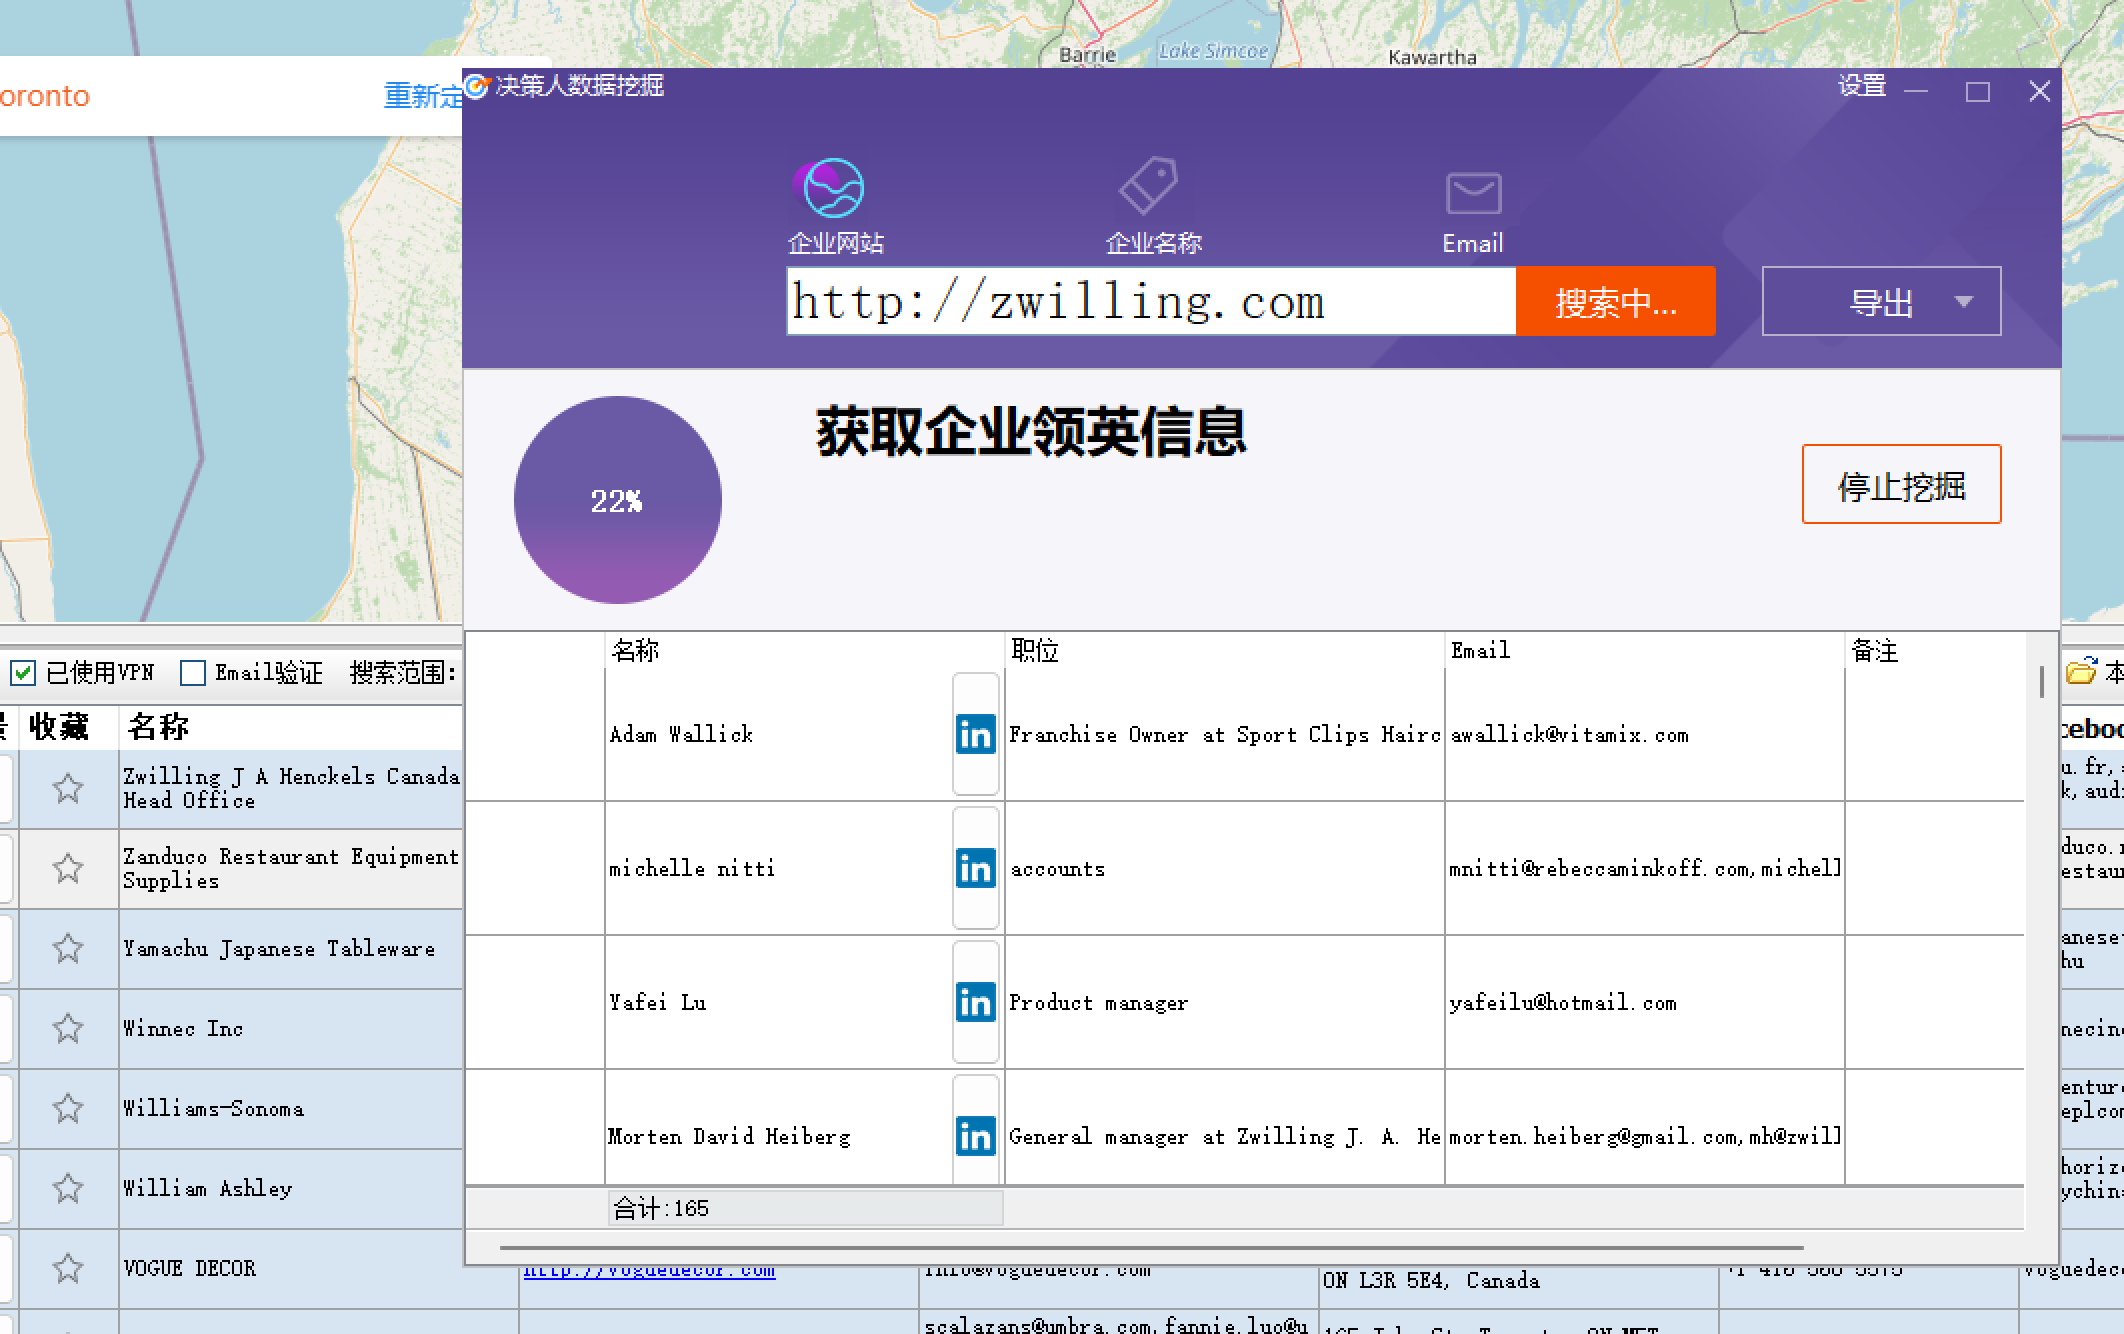This screenshot has width=2124, height=1334.
Task: Click the 合计:165 total status field
Action: [805, 1208]
